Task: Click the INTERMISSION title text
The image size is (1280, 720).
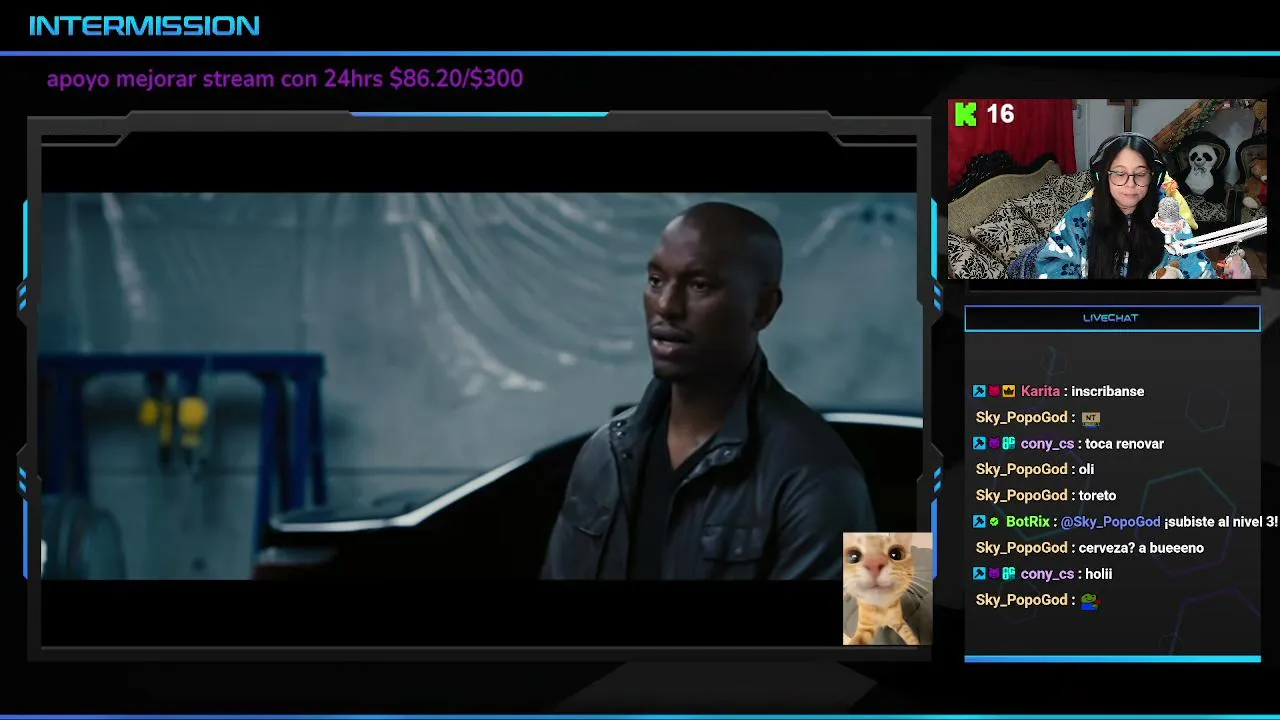Action: tap(144, 26)
